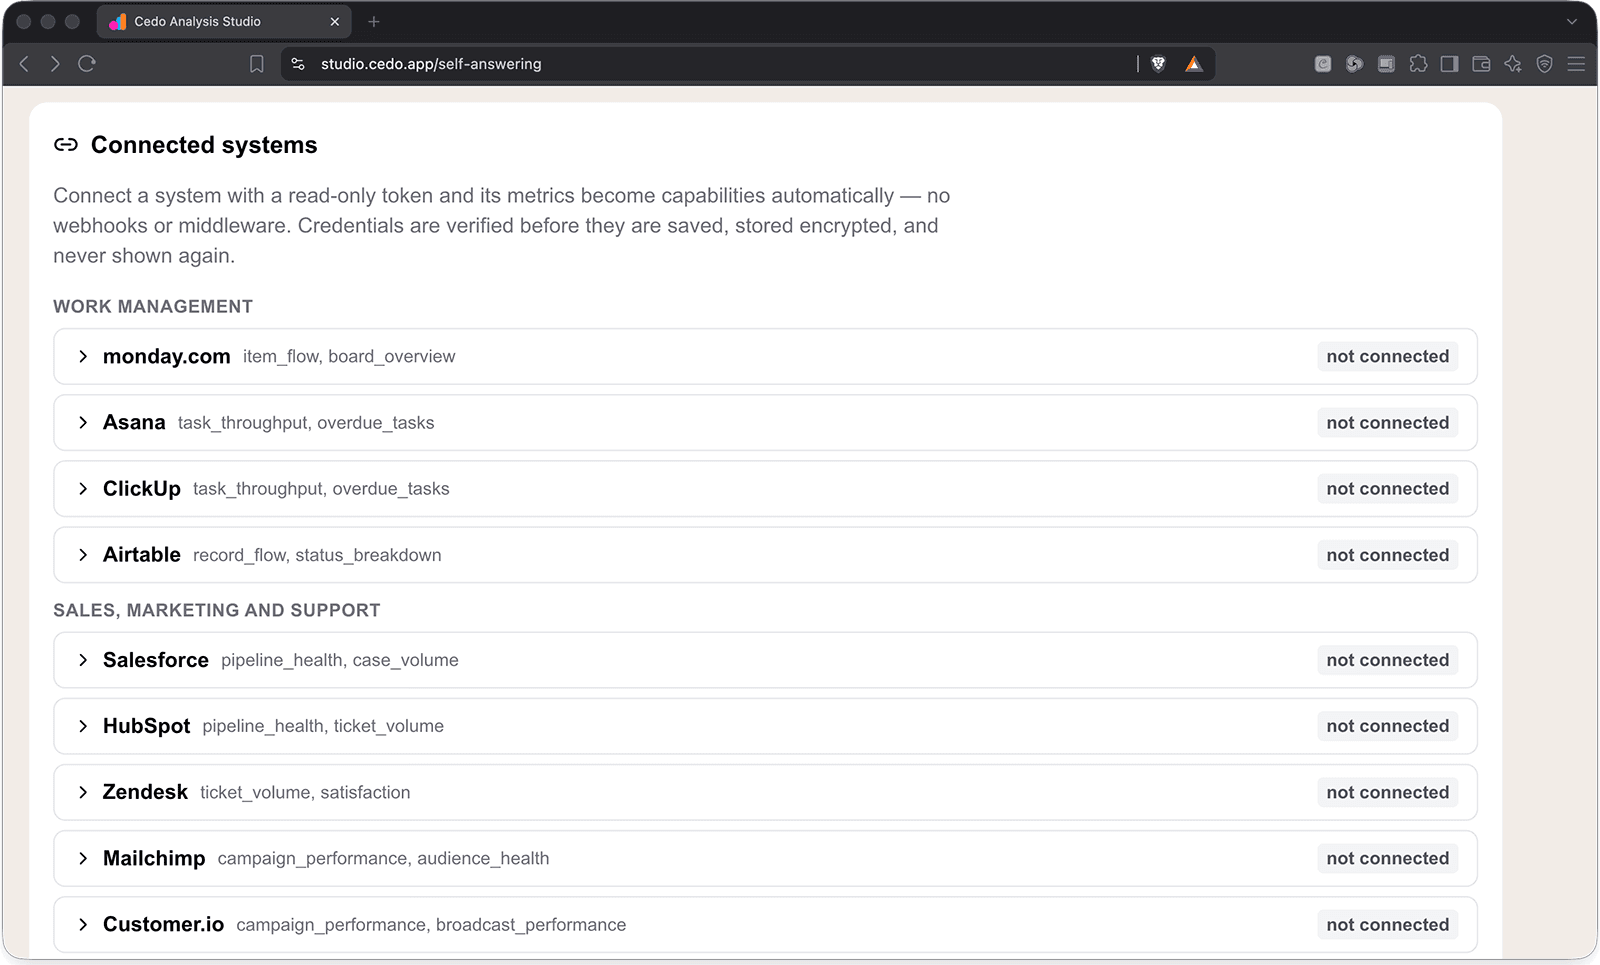Image resolution: width=1600 pixels, height=965 pixels.
Task: Click Airtable 'not connected' badge
Action: pos(1387,555)
